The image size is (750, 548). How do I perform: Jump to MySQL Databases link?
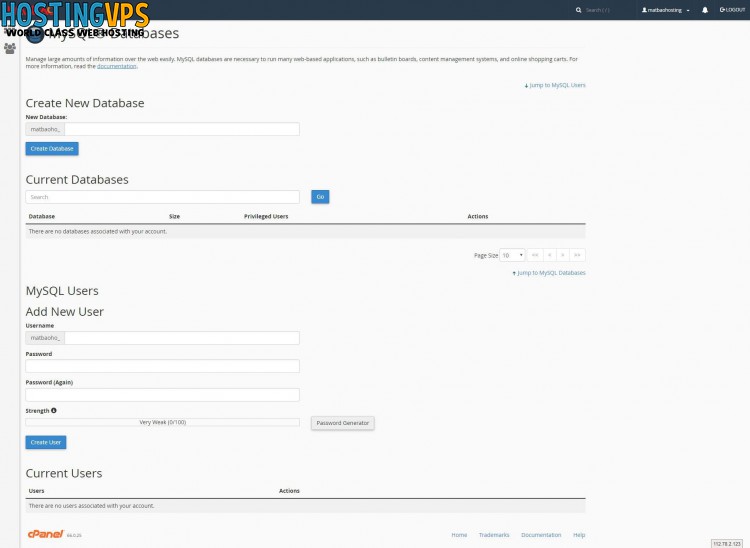coord(549,273)
